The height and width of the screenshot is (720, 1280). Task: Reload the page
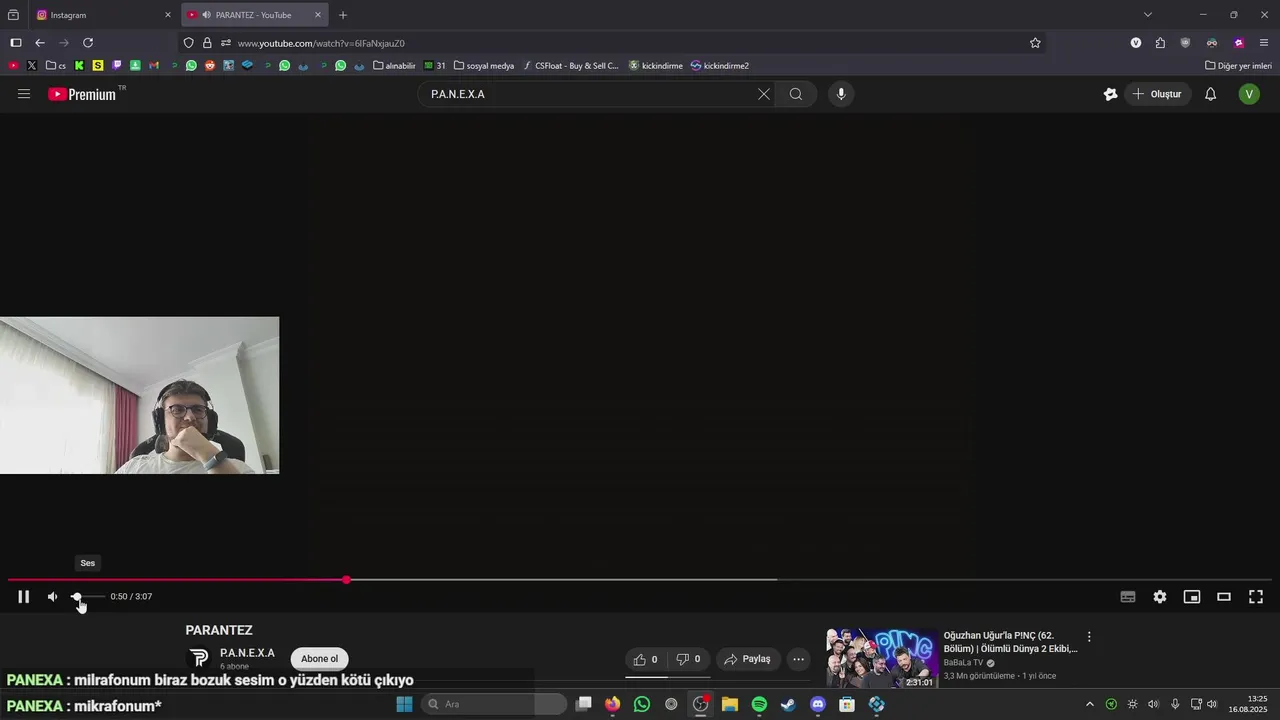(x=88, y=43)
